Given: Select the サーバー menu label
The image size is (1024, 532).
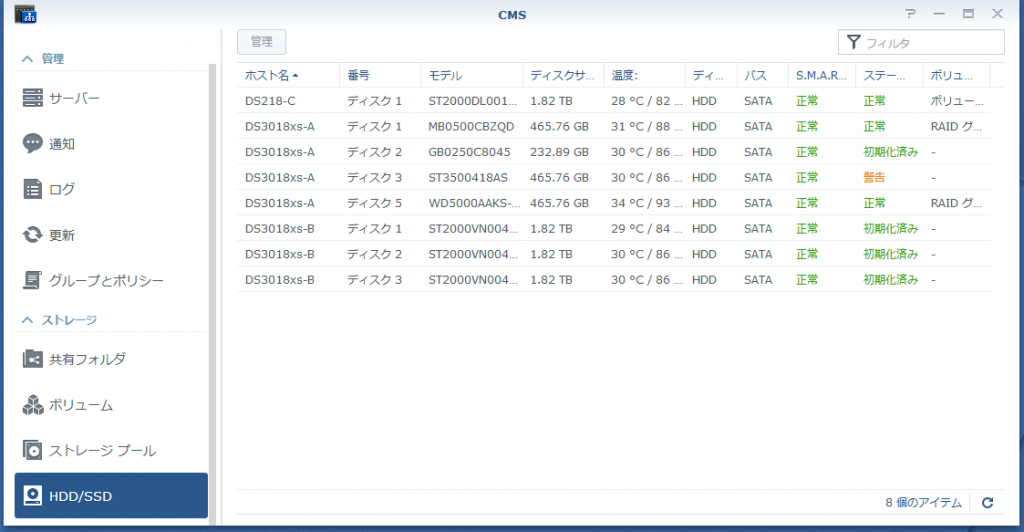Looking at the screenshot, I should coord(74,99).
